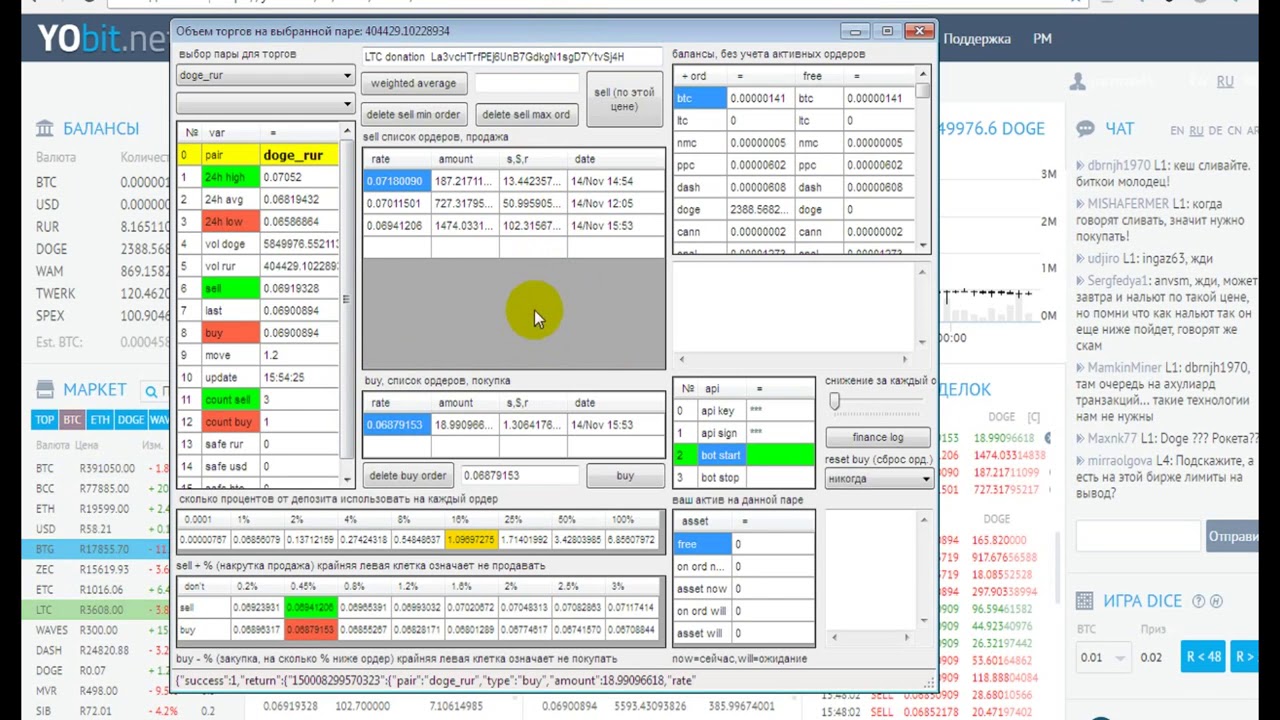Select the TOP market tab
Image resolution: width=1280 pixels, height=720 pixels.
[45, 420]
